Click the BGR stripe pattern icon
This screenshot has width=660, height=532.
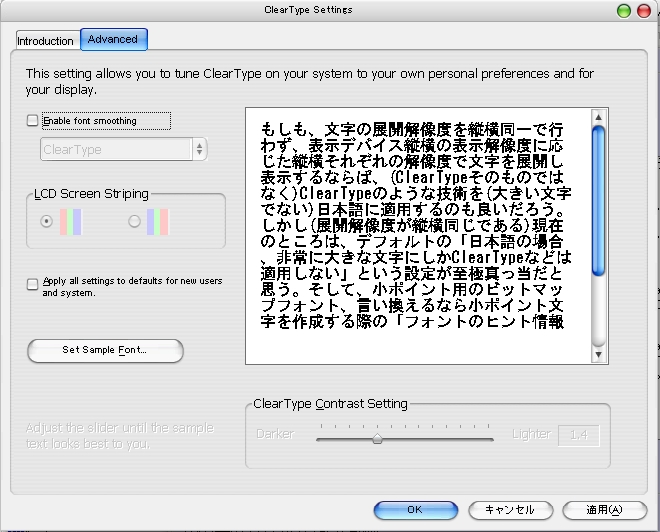pos(157,222)
